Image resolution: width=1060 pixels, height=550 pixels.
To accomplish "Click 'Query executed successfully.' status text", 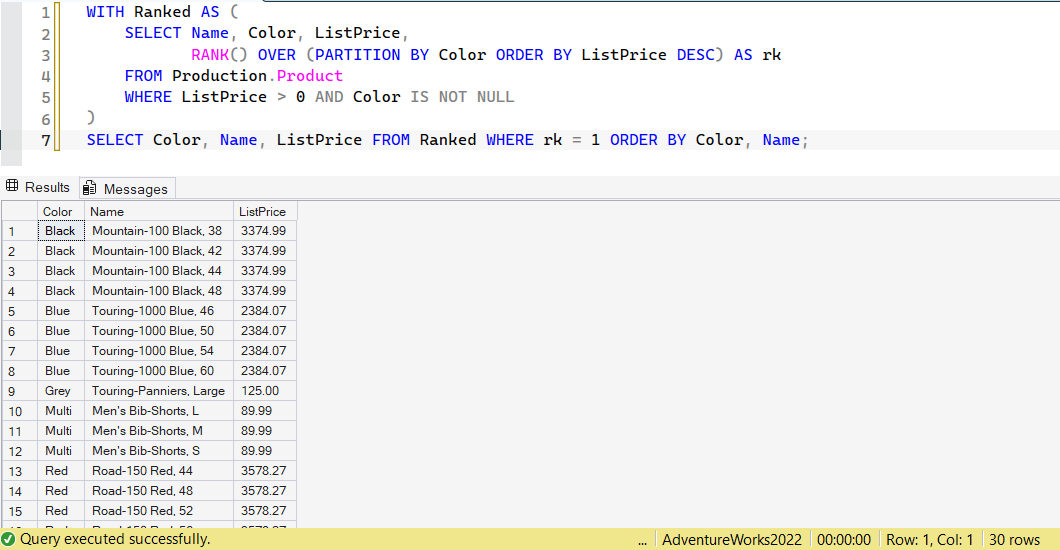I will tap(115, 539).
